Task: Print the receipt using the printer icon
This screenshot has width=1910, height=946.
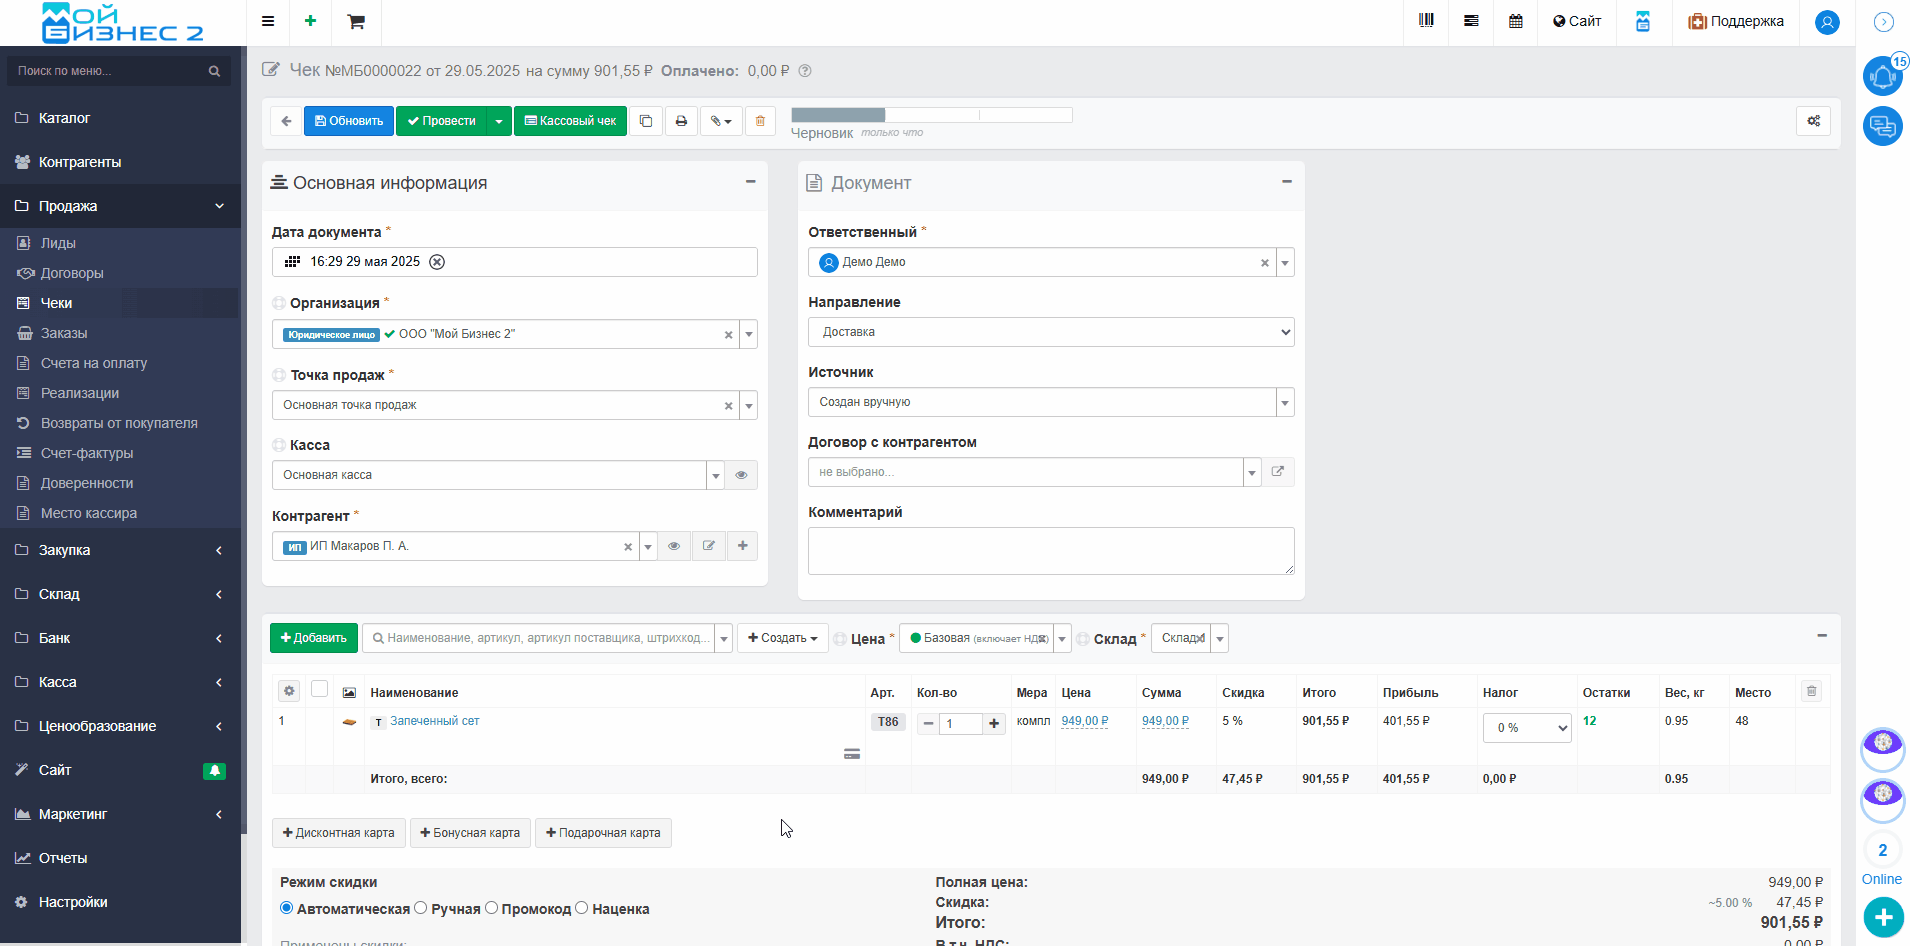Action: click(x=681, y=121)
